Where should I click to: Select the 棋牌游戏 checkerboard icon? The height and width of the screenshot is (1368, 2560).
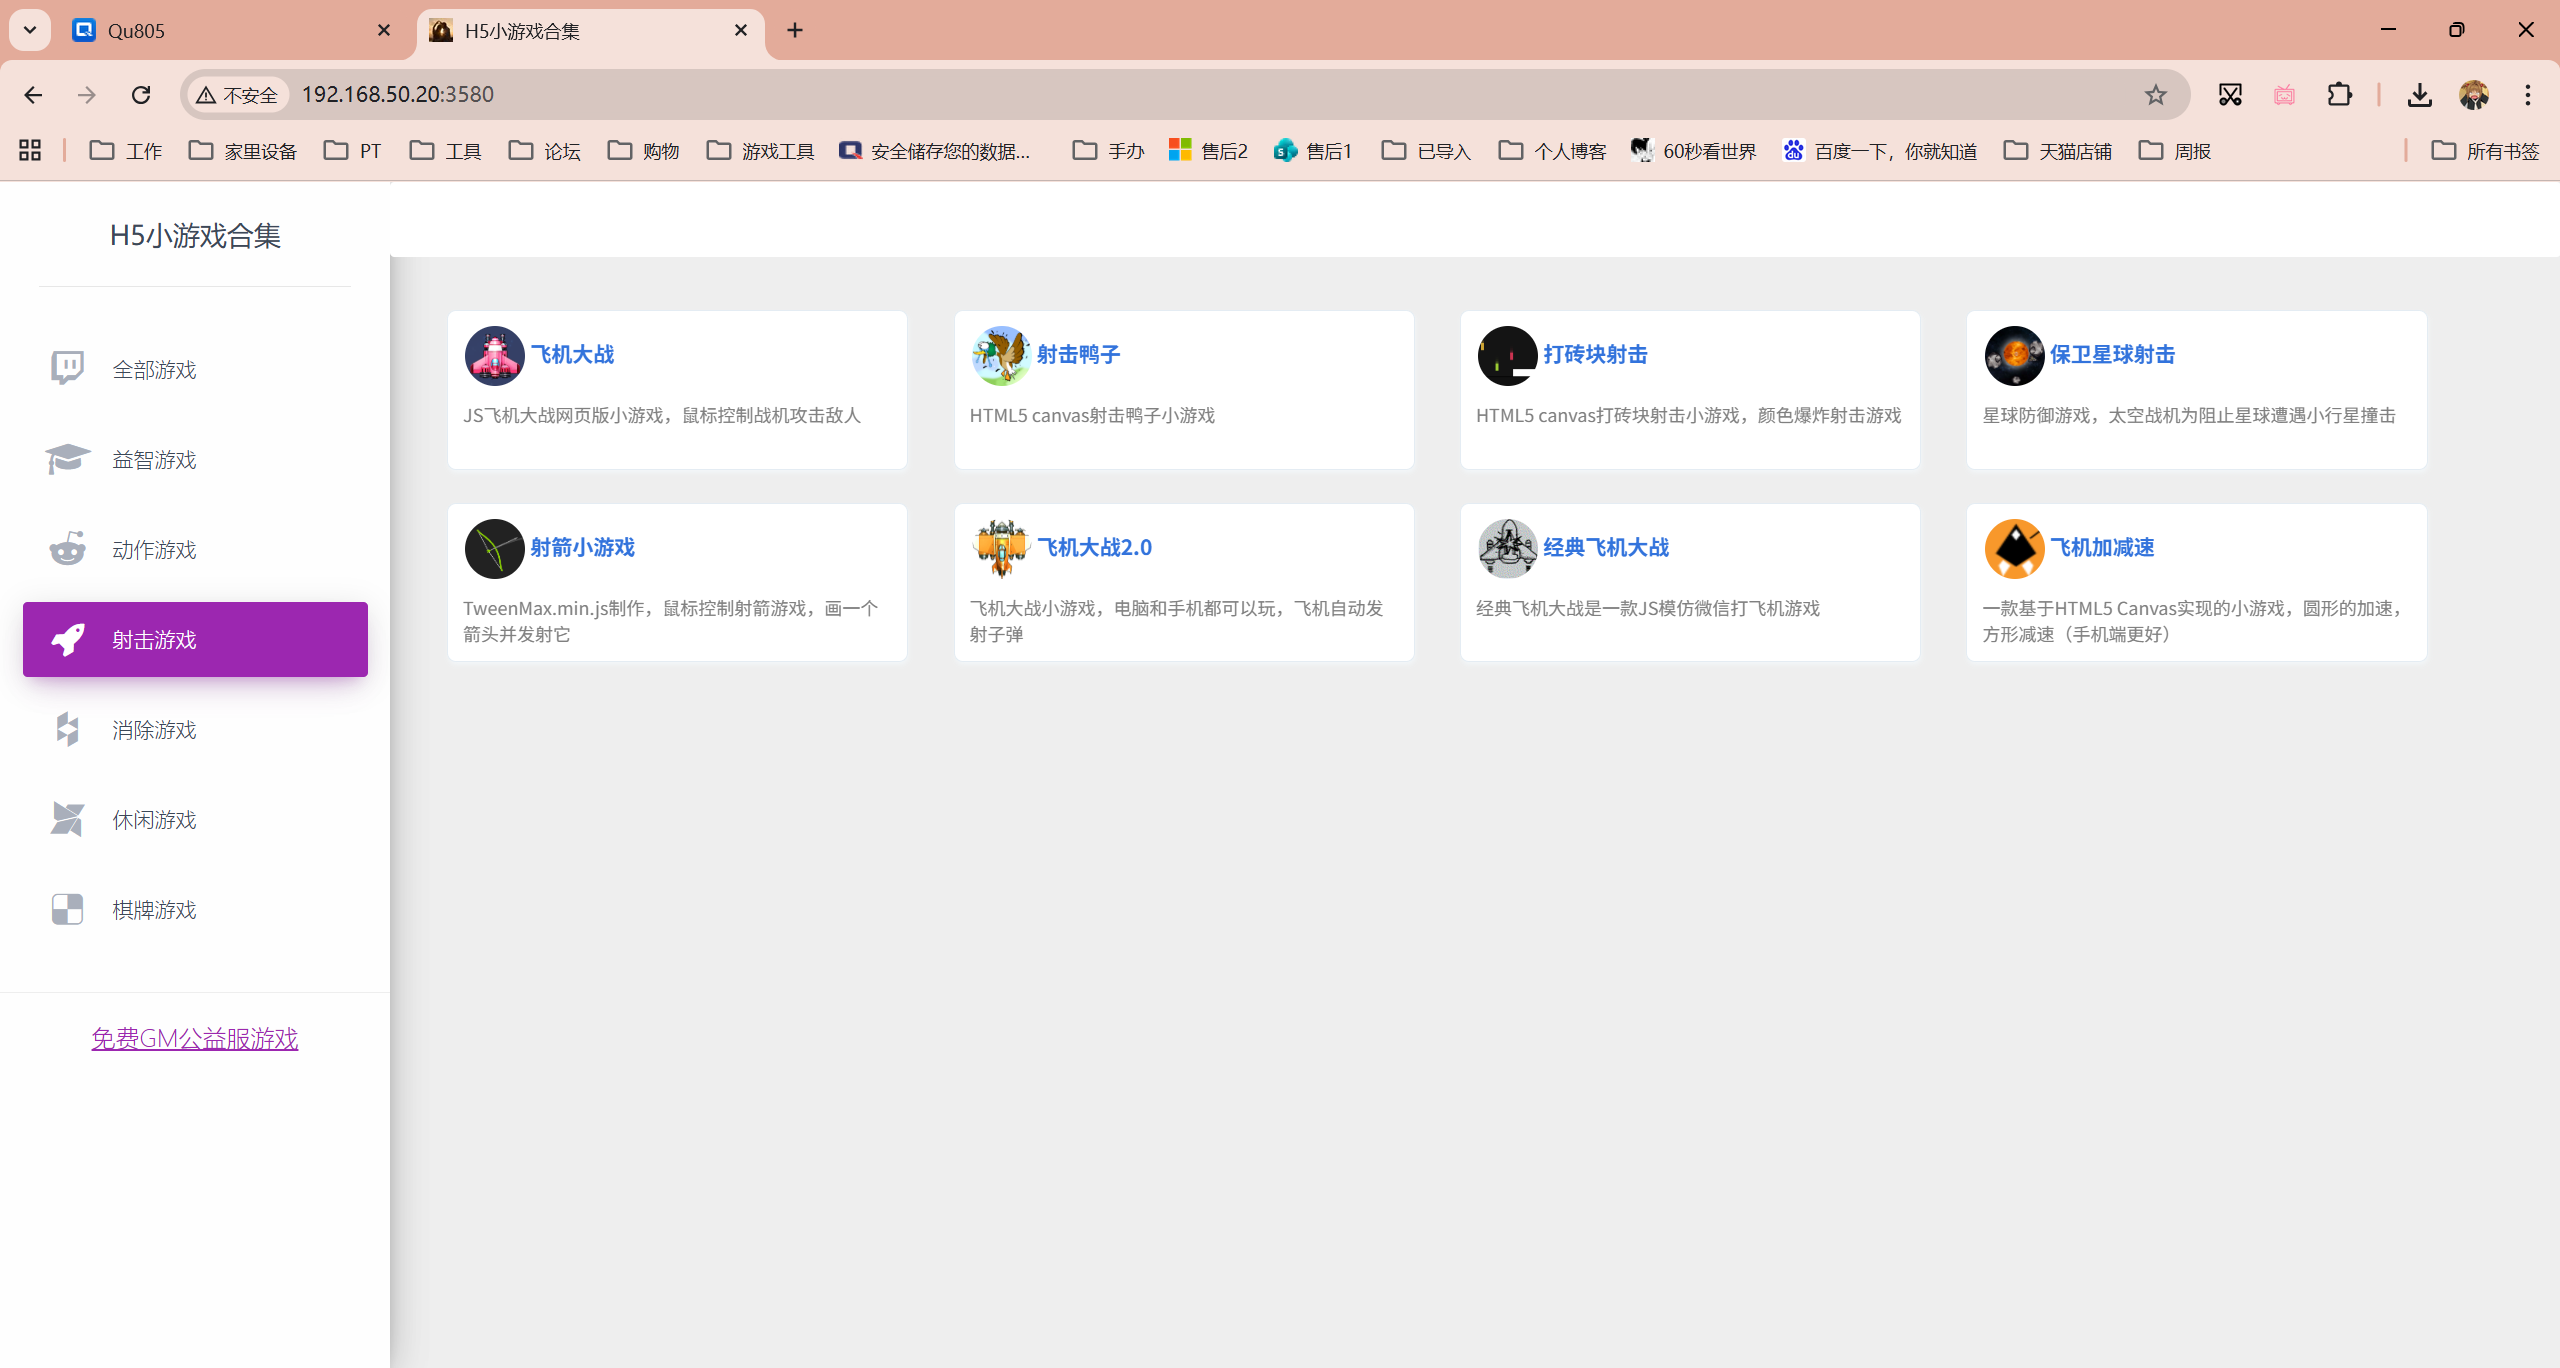tap(67, 909)
